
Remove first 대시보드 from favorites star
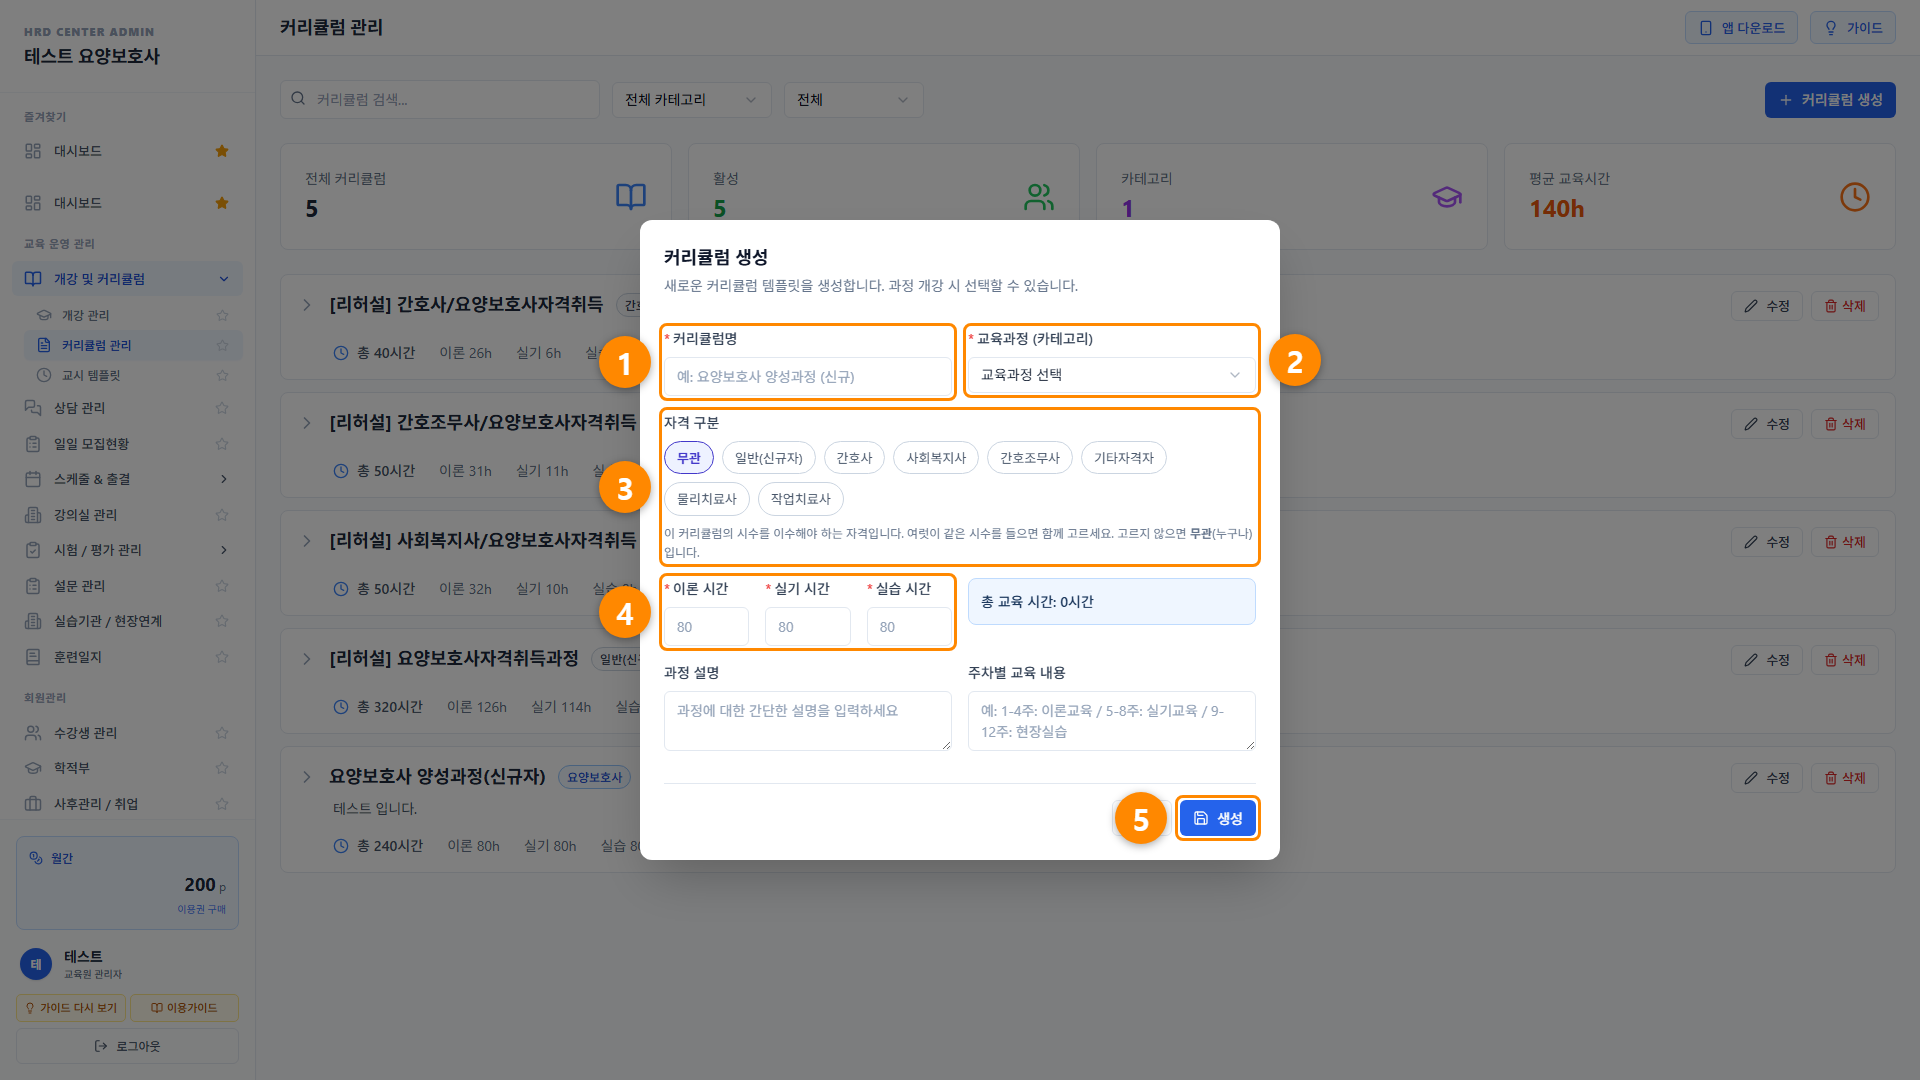point(222,151)
